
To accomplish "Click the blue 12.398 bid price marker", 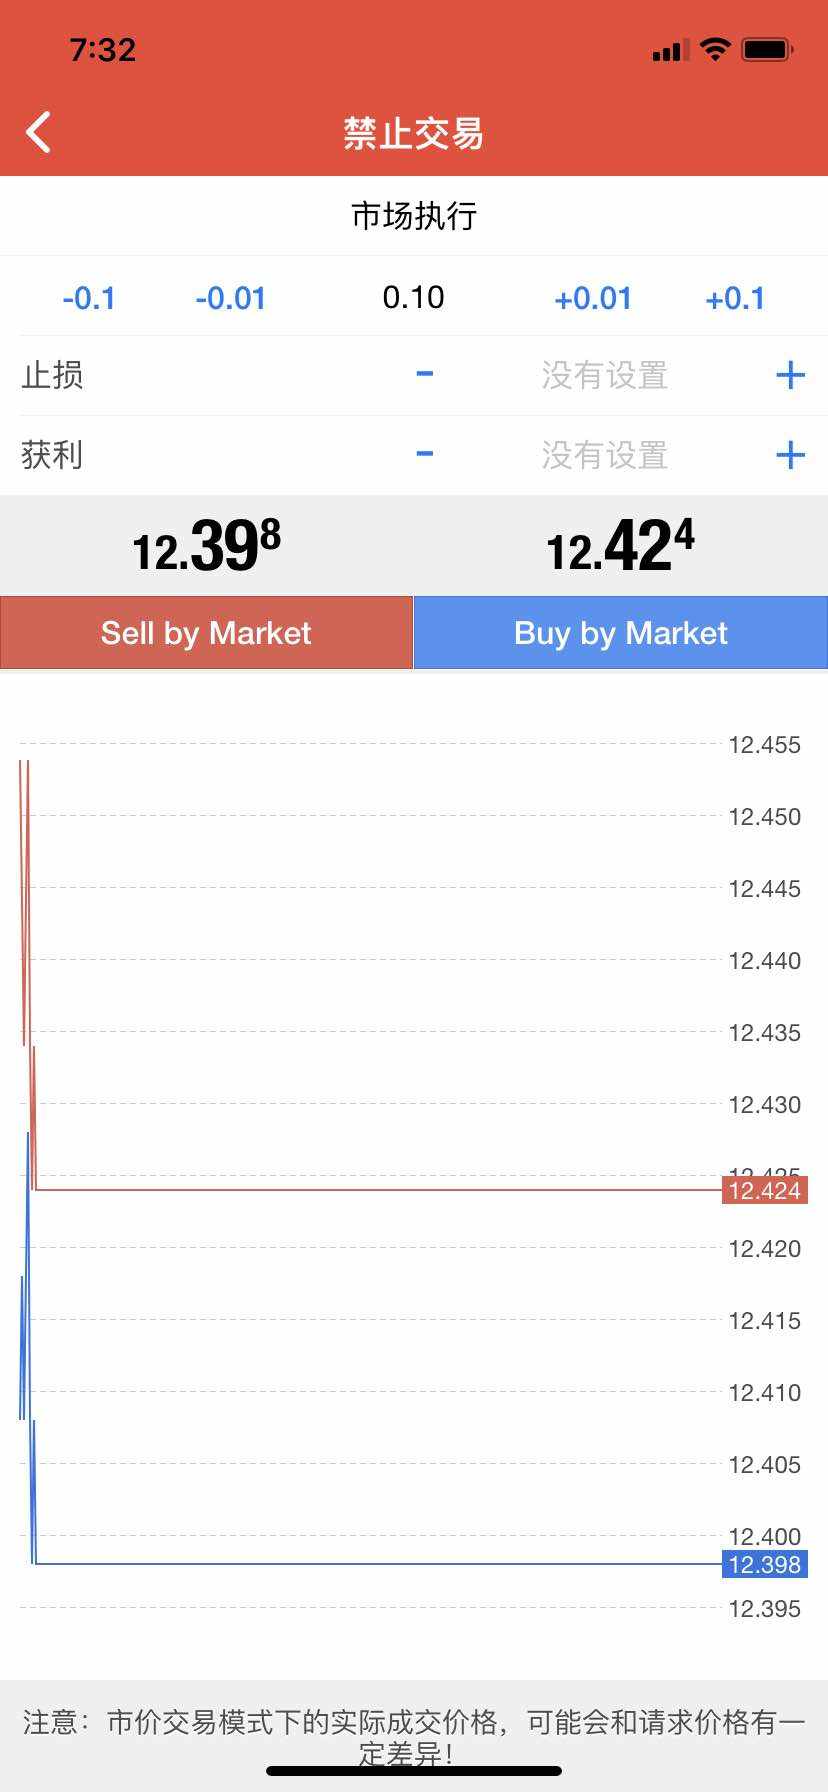I will (764, 1564).
